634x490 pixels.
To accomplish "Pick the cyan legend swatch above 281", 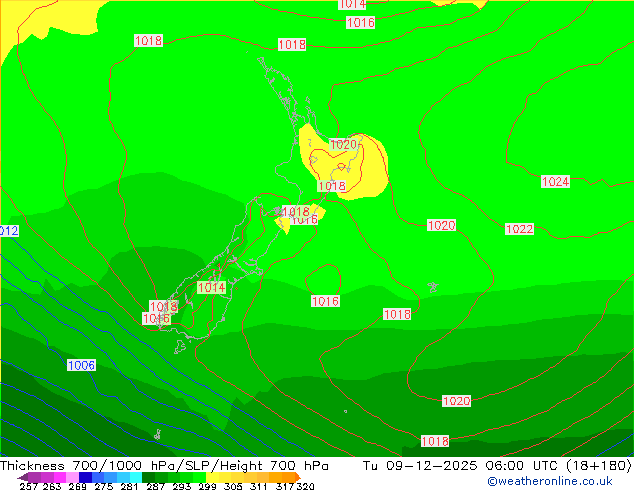I will click(x=136, y=477).
